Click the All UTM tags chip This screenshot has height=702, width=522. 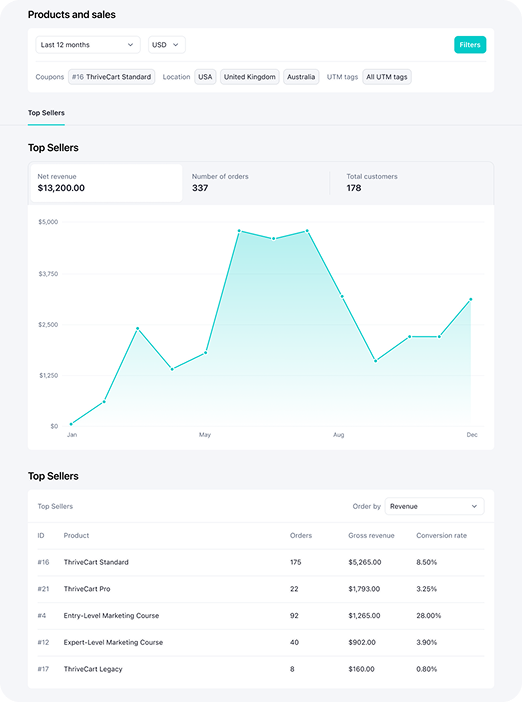pos(387,77)
